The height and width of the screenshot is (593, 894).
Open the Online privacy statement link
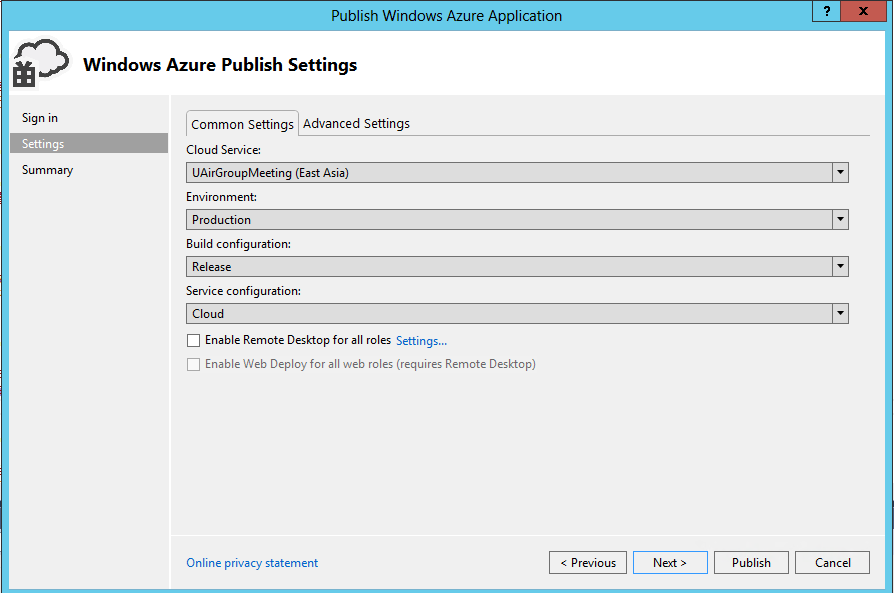click(x=252, y=563)
